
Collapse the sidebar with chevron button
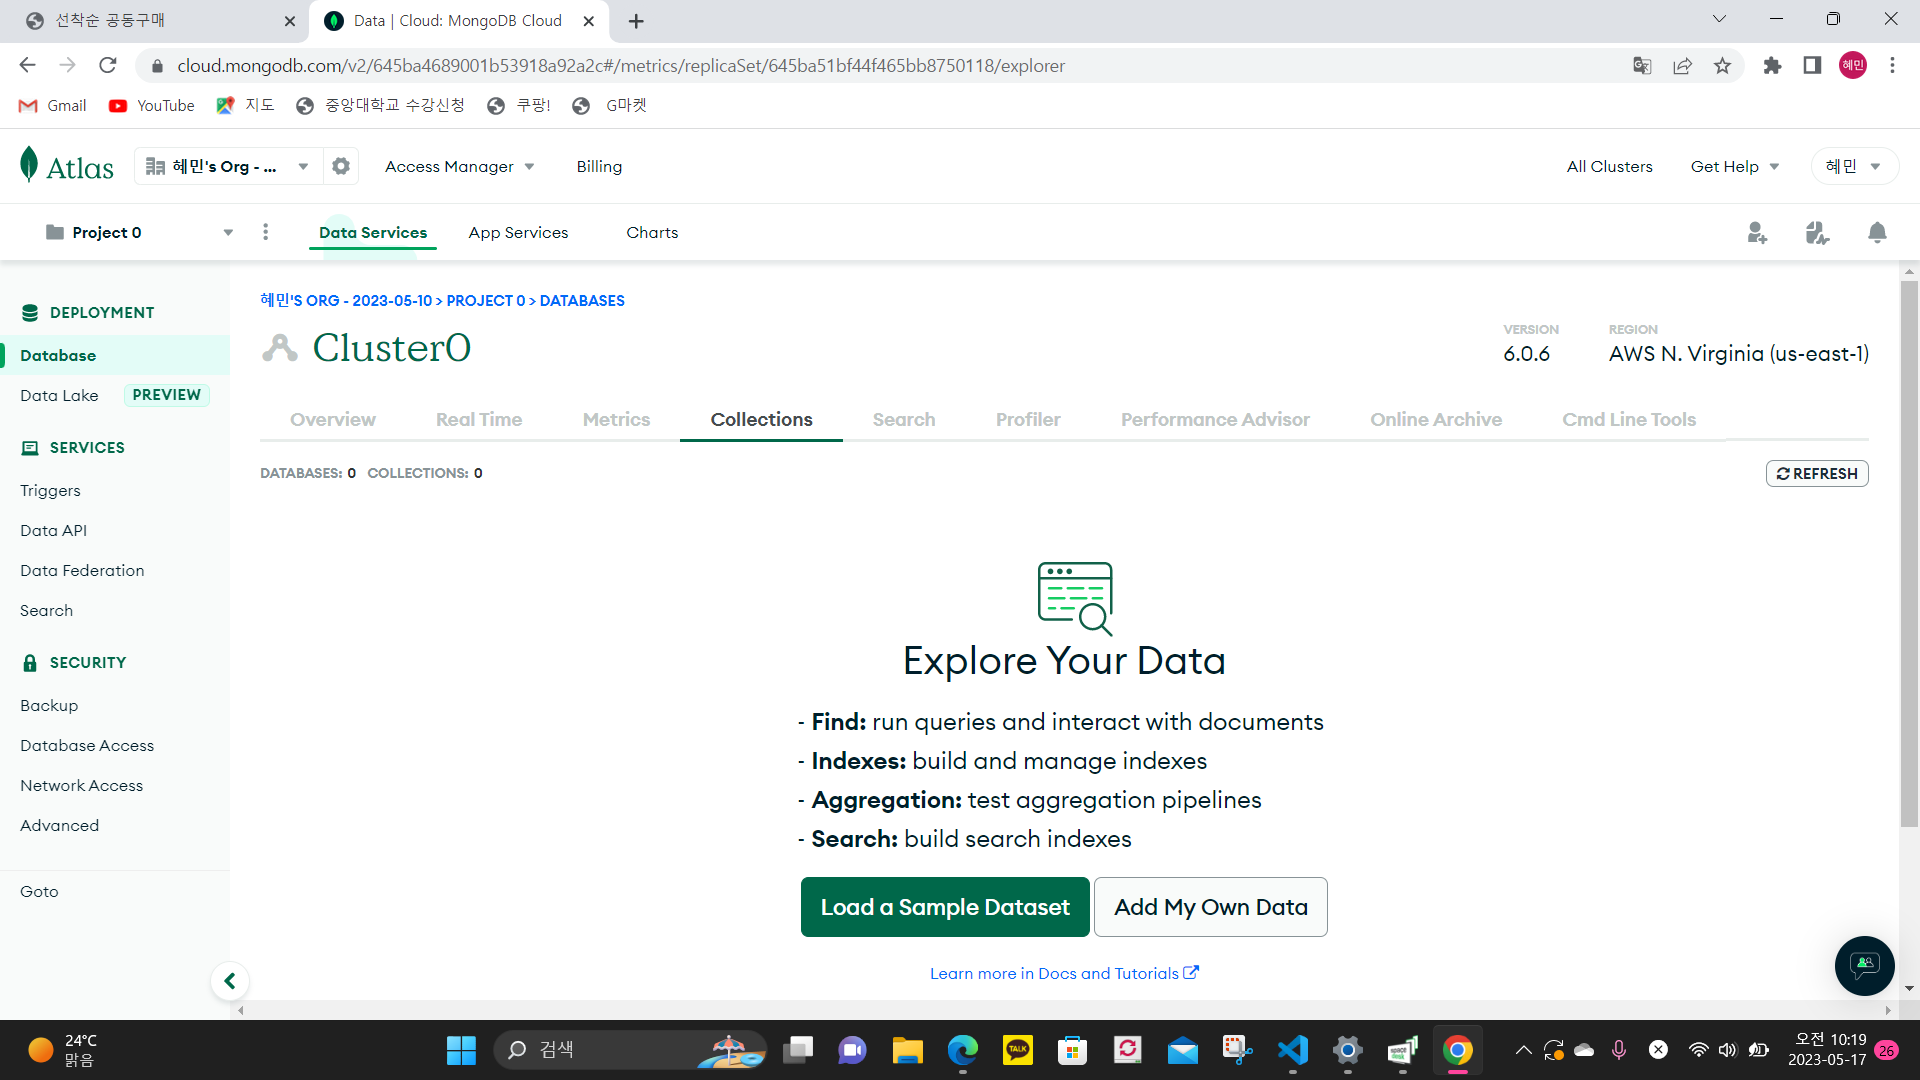(x=230, y=981)
